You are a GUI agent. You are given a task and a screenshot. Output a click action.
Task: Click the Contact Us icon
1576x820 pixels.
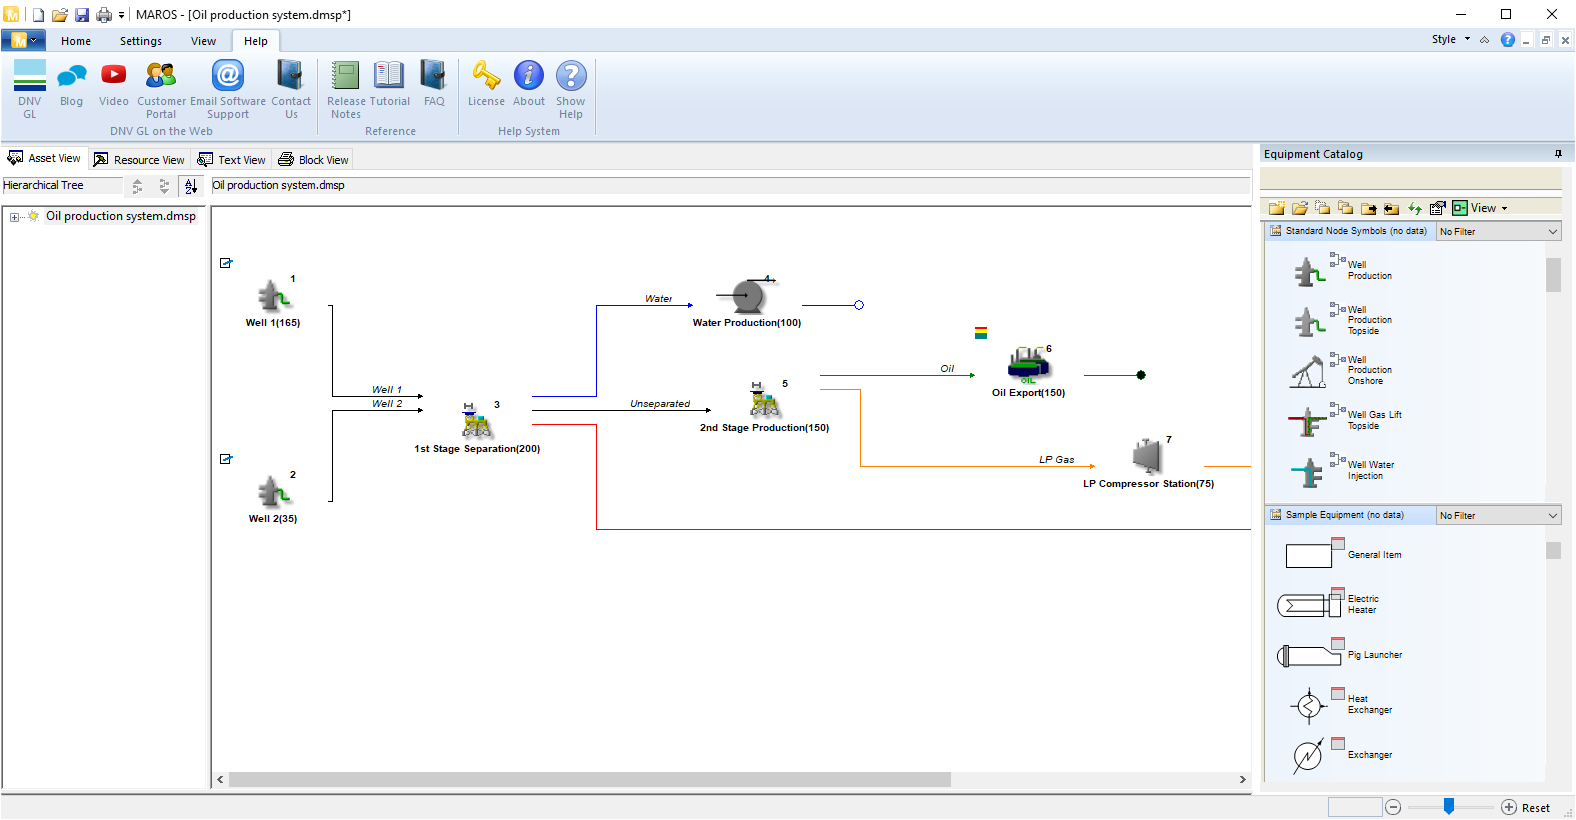(x=291, y=89)
